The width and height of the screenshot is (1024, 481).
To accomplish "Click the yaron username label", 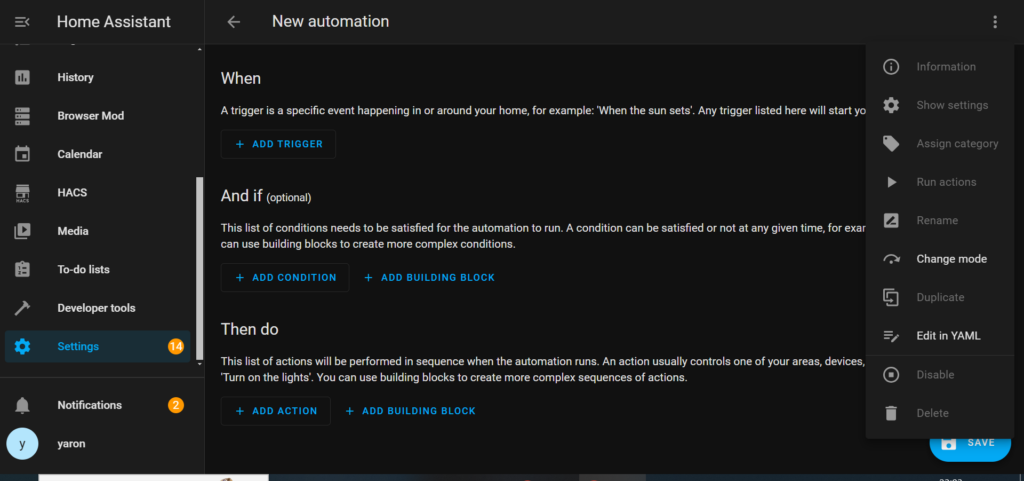I will click(x=71, y=444).
